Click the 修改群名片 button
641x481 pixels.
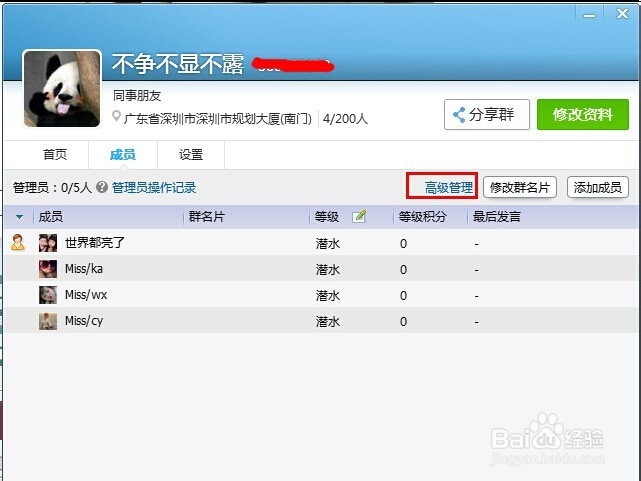click(520, 188)
